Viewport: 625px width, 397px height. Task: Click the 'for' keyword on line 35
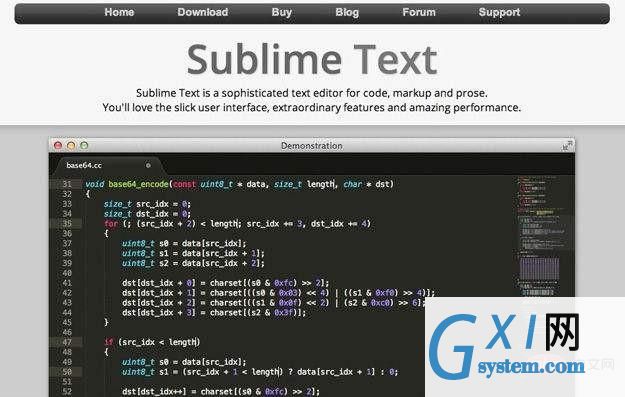tap(111, 224)
